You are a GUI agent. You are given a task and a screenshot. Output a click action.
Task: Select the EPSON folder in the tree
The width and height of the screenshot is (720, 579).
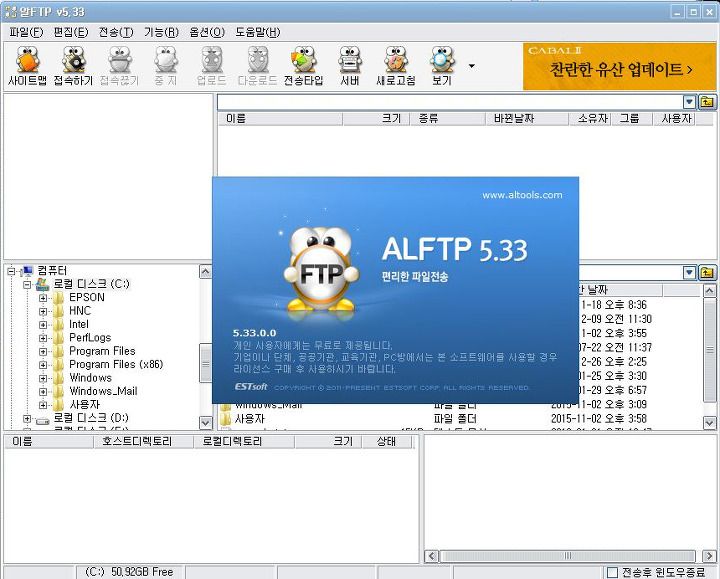click(87, 297)
